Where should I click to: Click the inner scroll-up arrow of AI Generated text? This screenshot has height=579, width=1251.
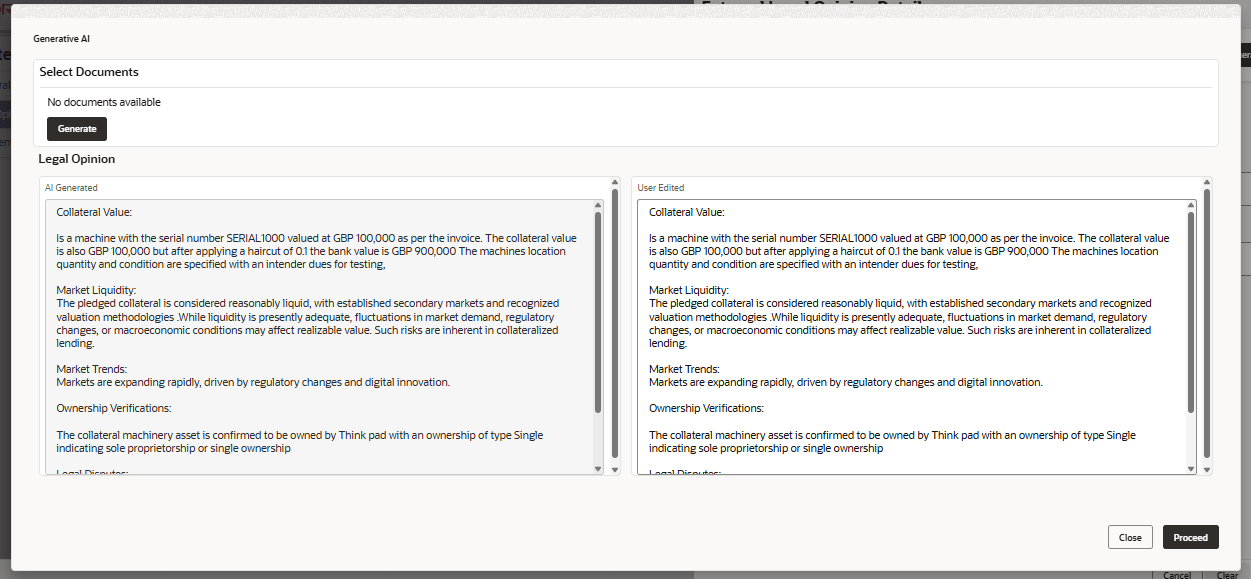(x=598, y=205)
